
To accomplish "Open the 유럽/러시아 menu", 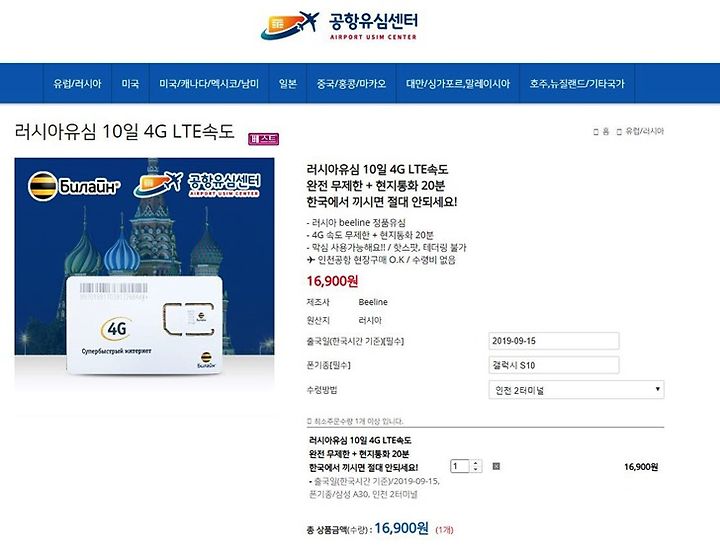I will click(x=77, y=84).
